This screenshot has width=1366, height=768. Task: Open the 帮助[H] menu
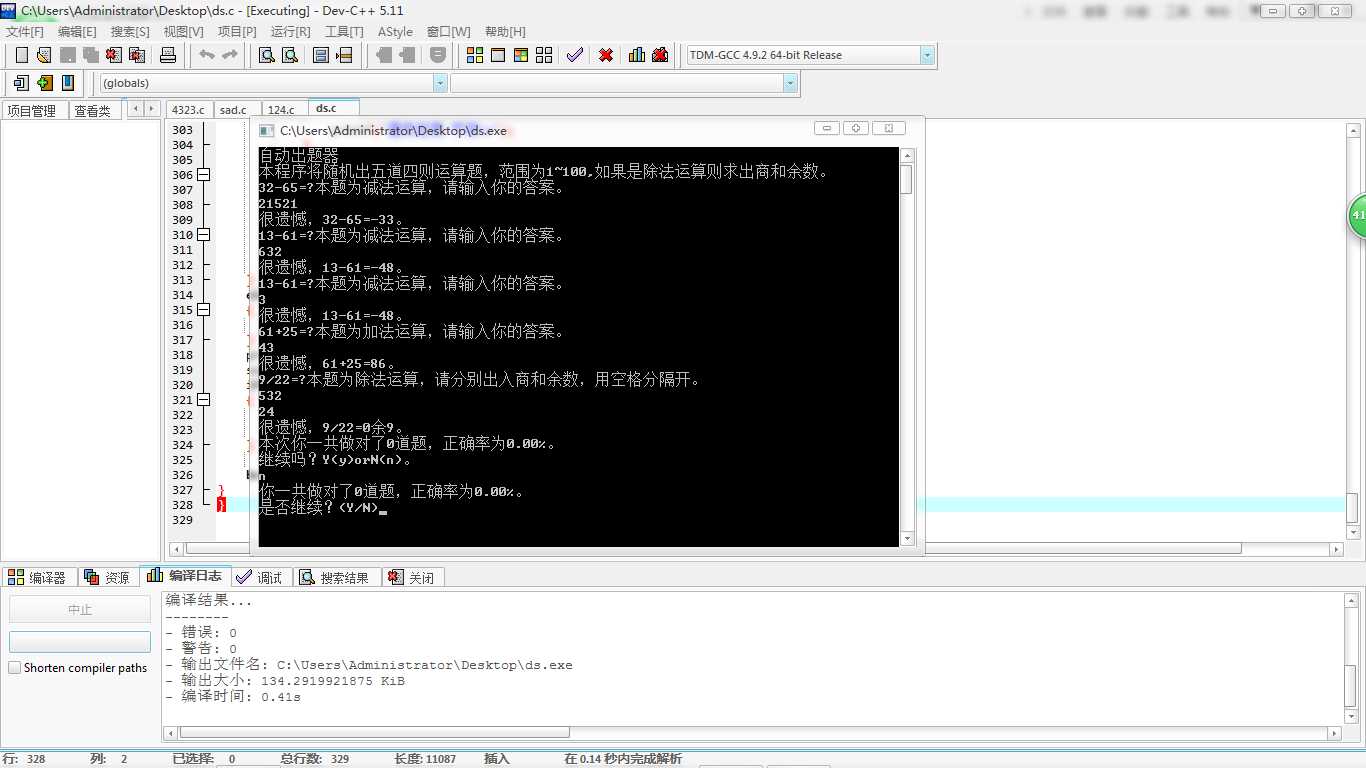pos(504,32)
